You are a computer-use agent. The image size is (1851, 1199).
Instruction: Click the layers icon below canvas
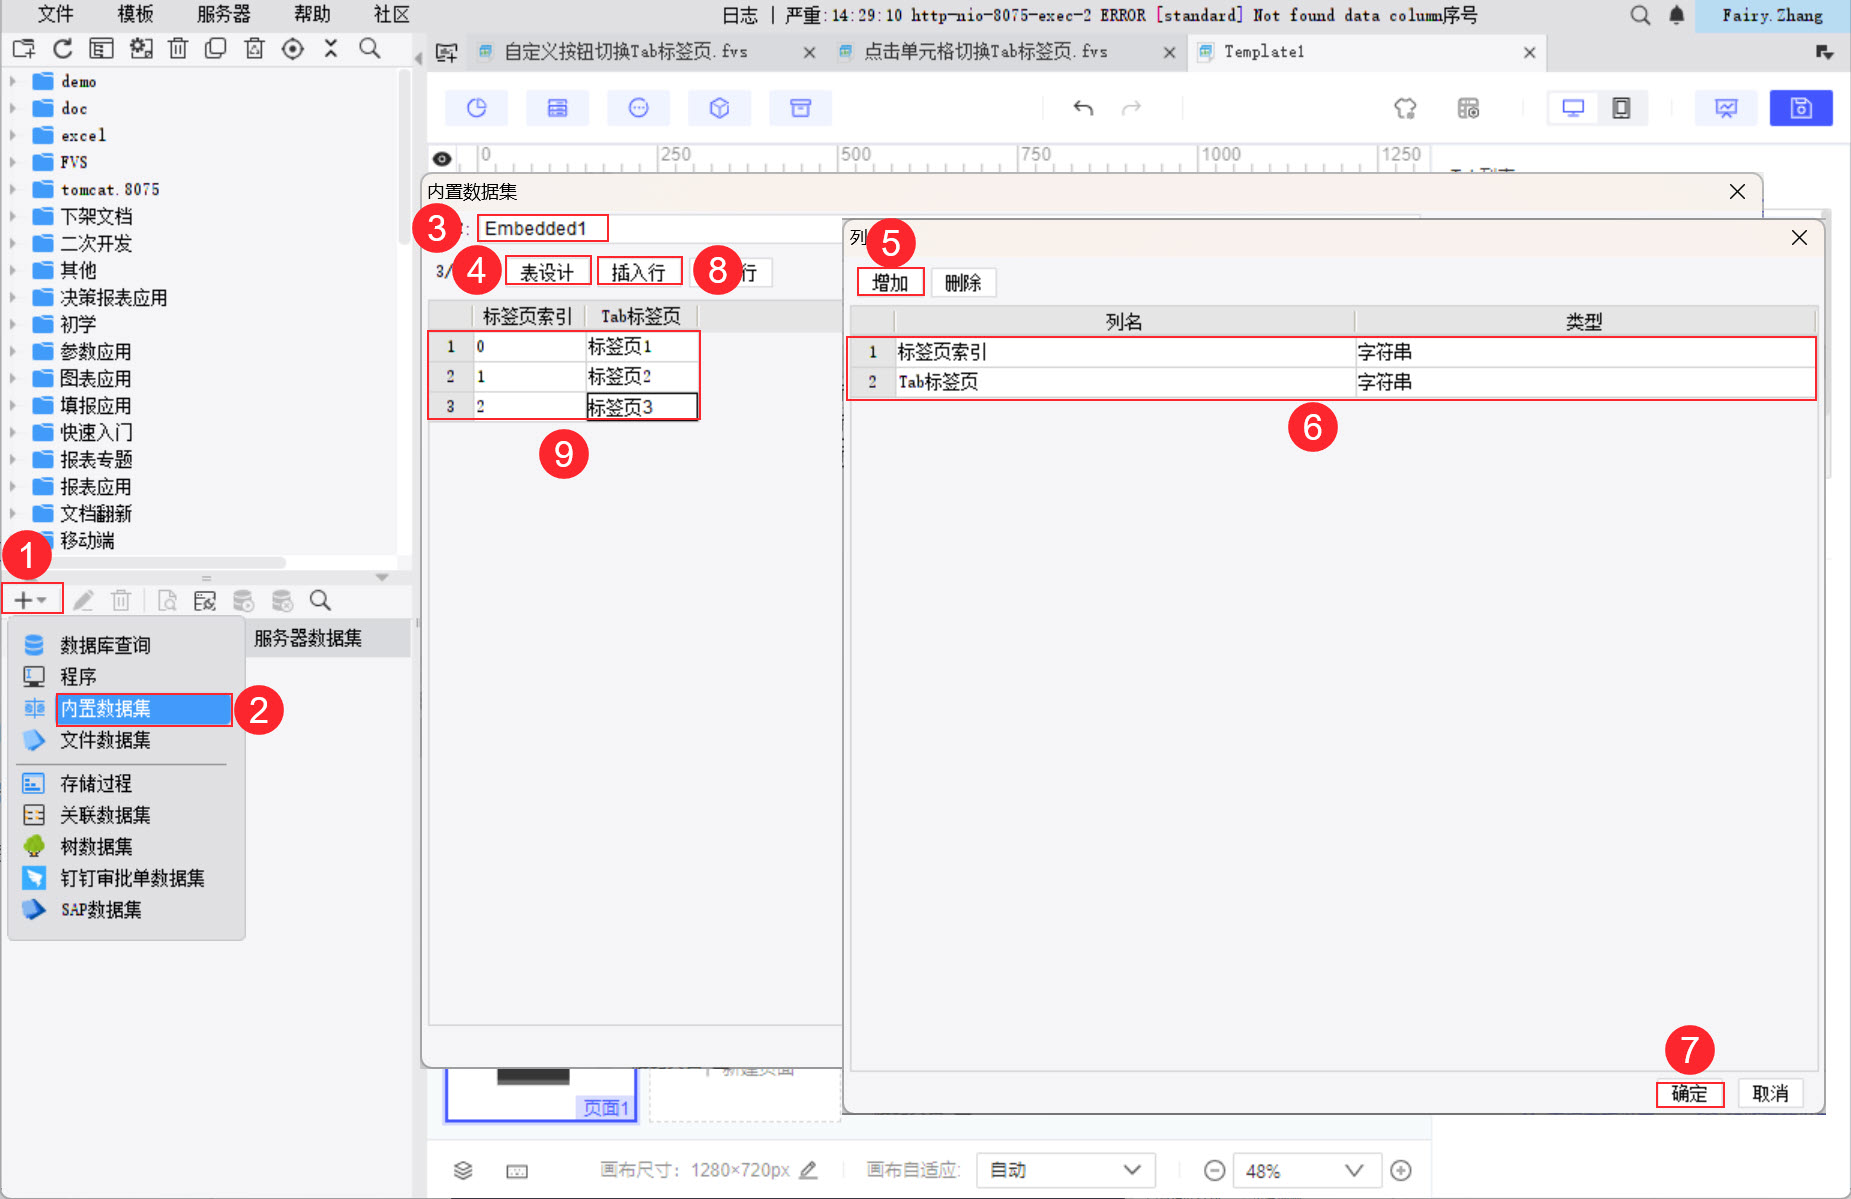(463, 1171)
